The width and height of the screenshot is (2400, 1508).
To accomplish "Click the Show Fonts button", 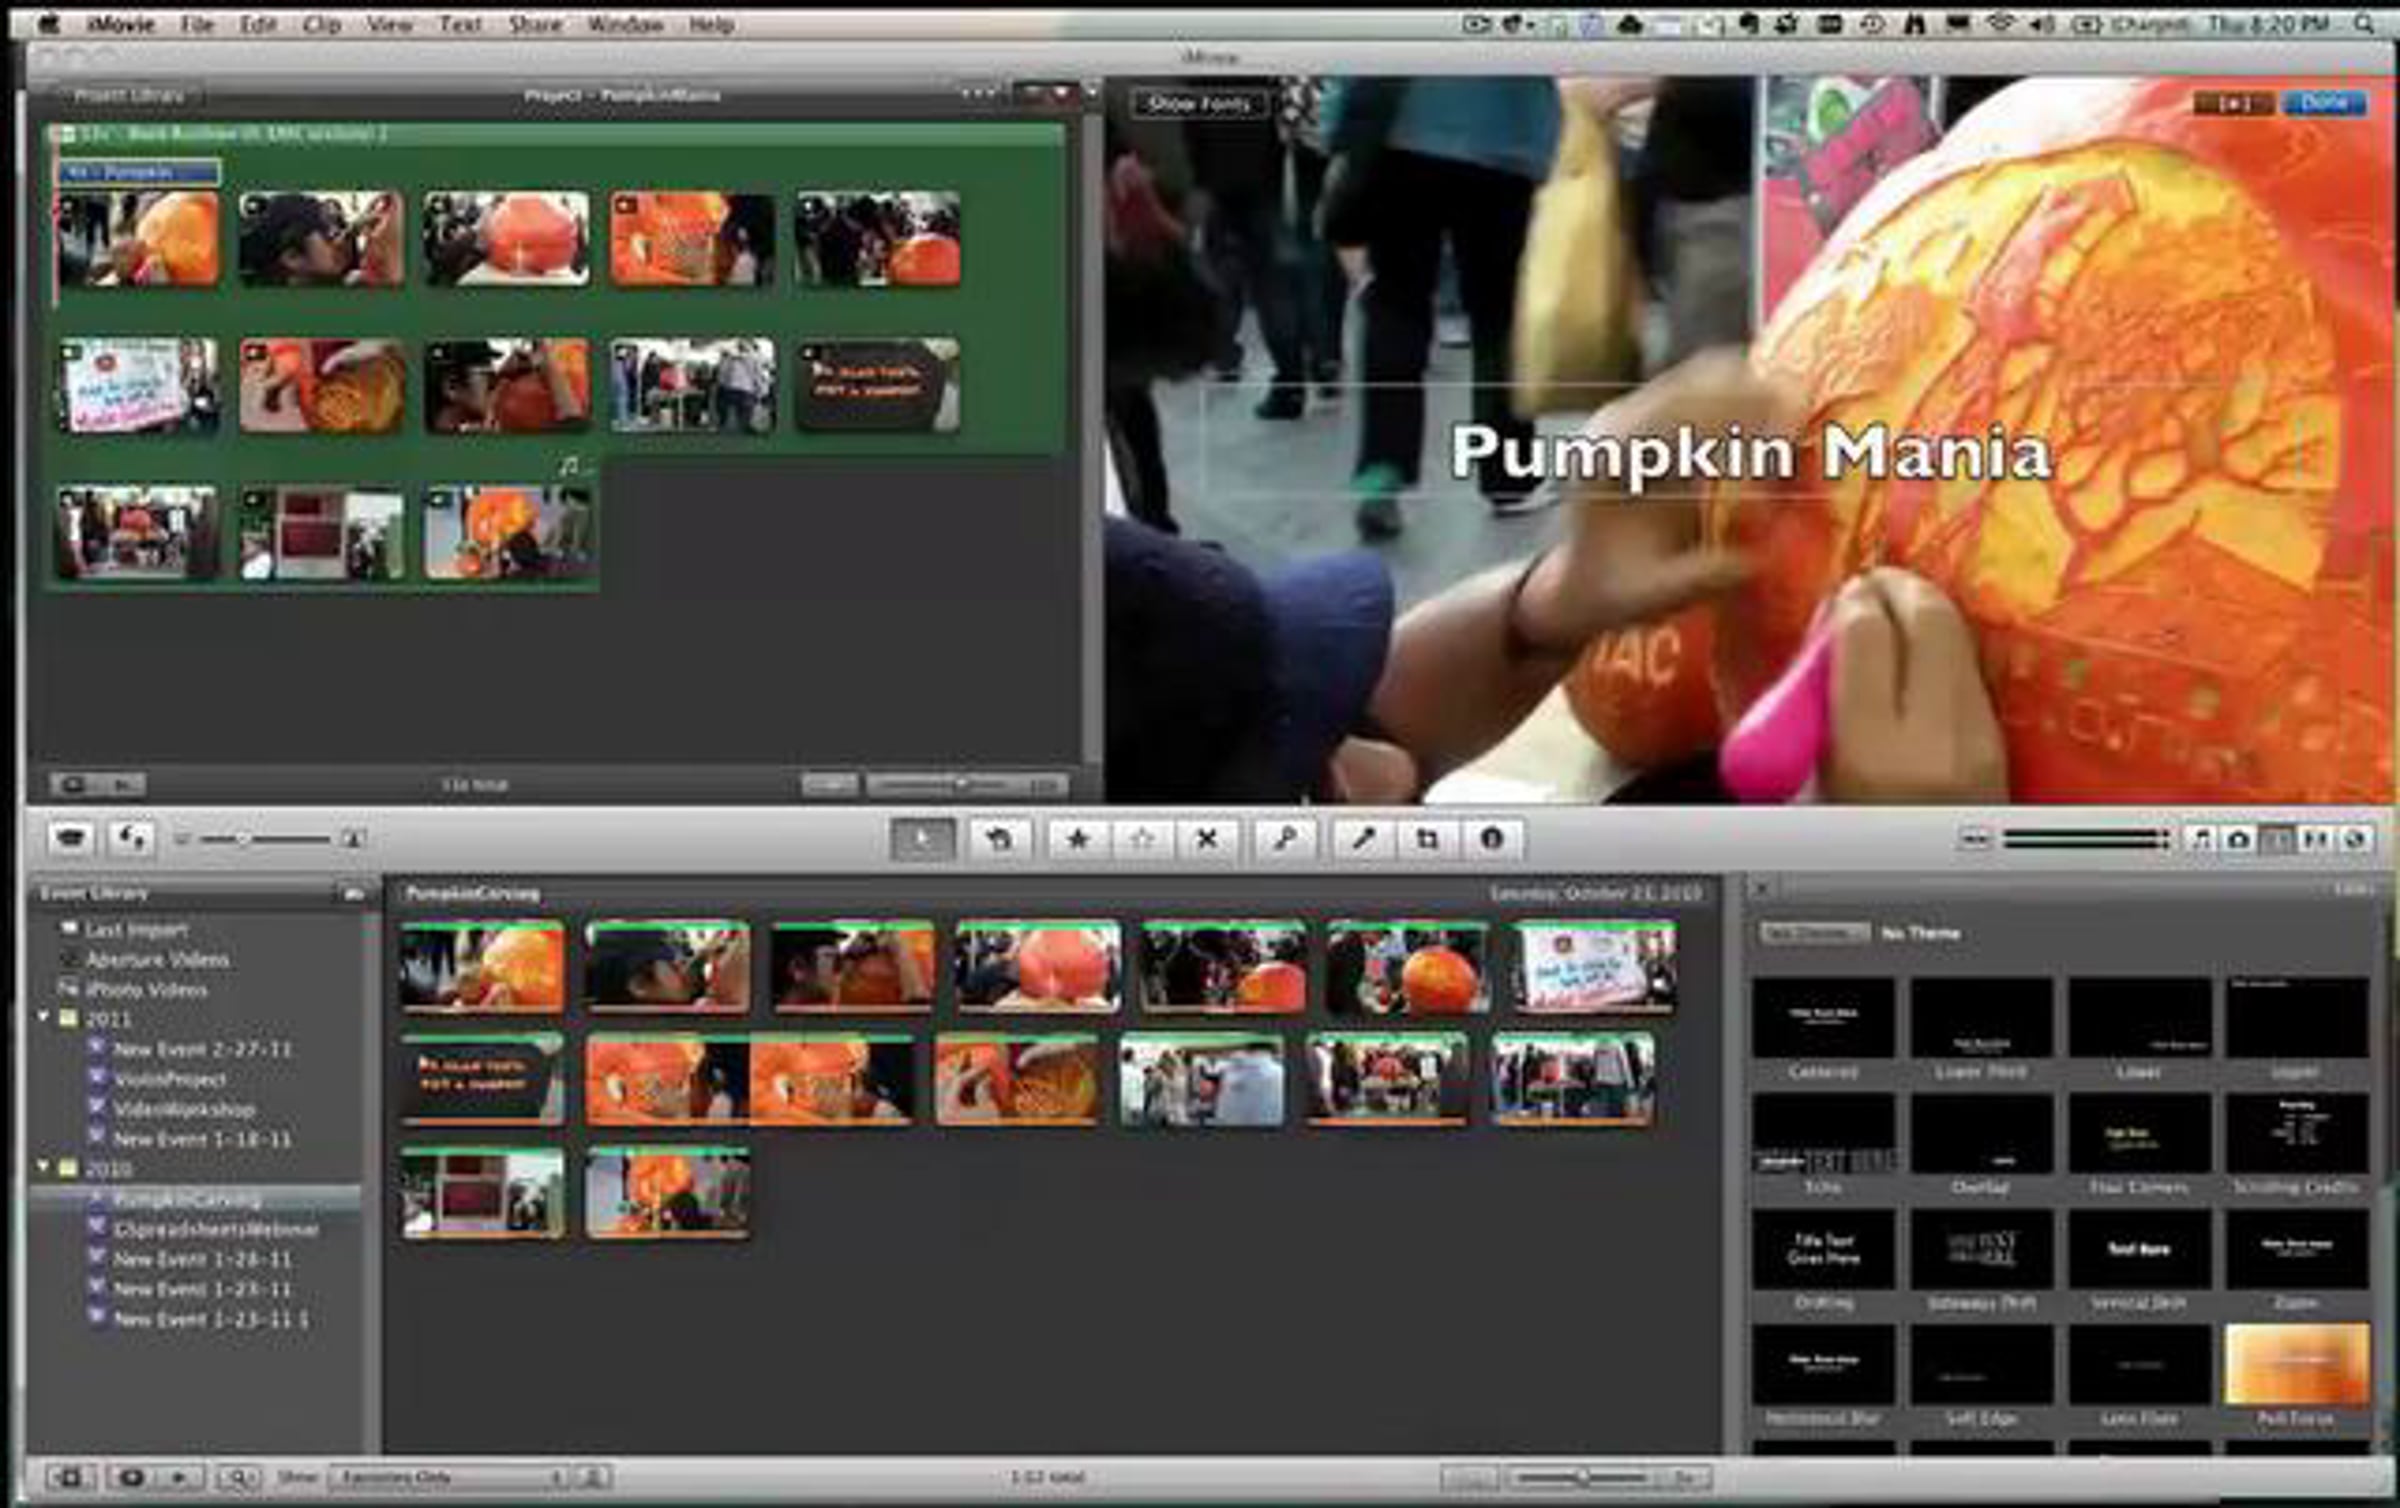I will pyautogui.click(x=1199, y=103).
